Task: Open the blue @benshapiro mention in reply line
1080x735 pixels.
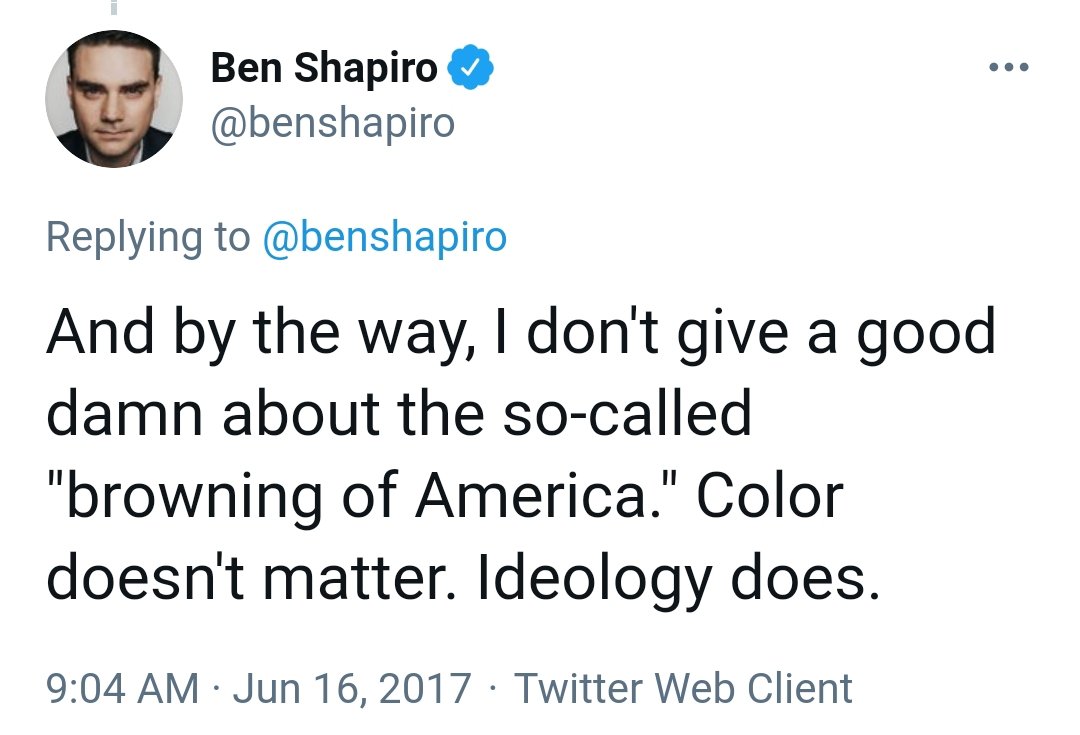Action: coord(384,237)
